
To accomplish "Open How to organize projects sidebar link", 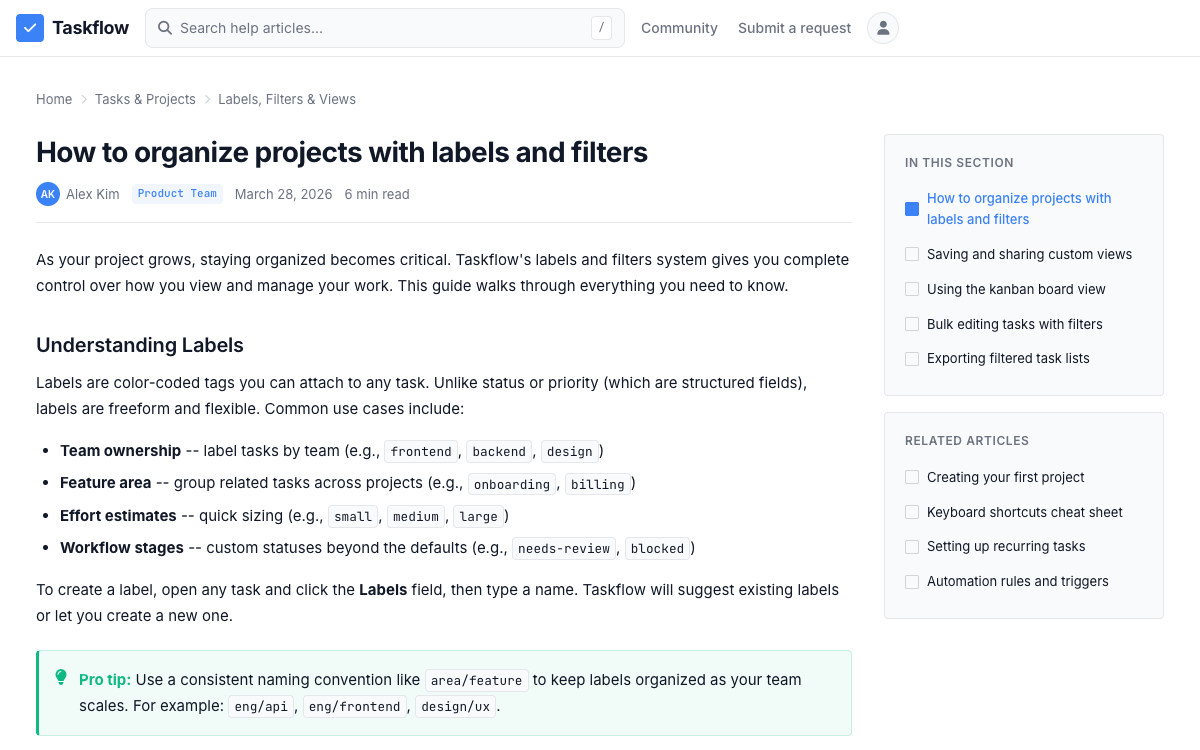I will [x=1019, y=209].
